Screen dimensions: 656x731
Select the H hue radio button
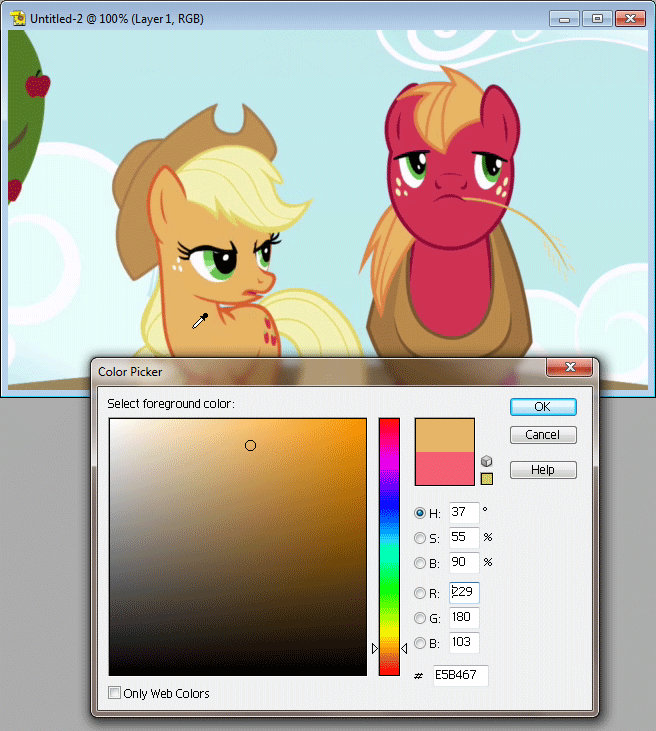coord(420,513)
